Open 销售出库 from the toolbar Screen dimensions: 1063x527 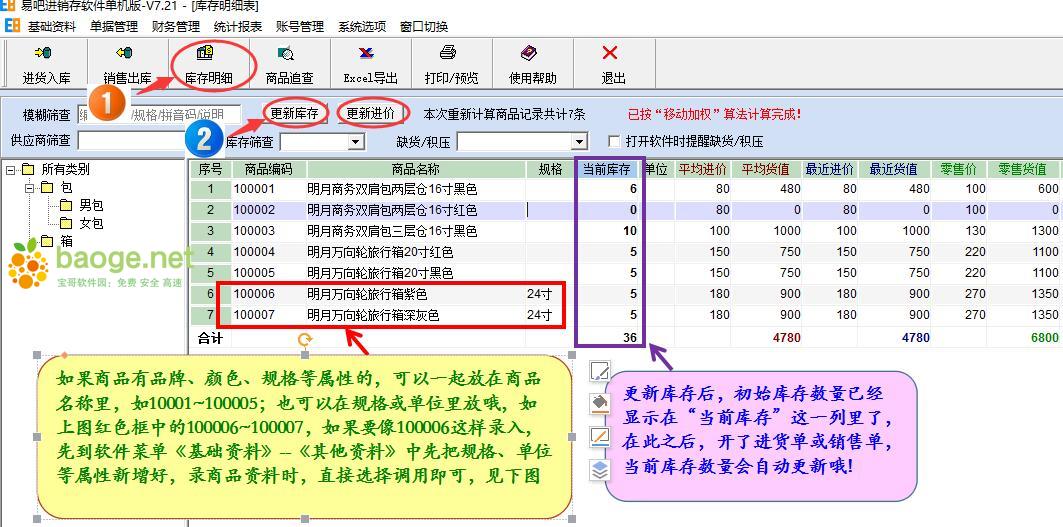[127, 63]
